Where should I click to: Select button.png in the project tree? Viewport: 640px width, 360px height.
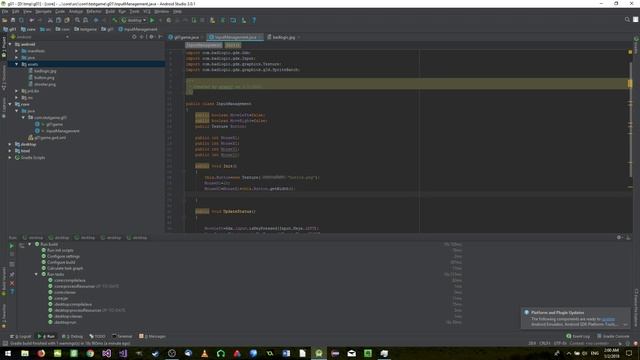click(x=41, y=78)
